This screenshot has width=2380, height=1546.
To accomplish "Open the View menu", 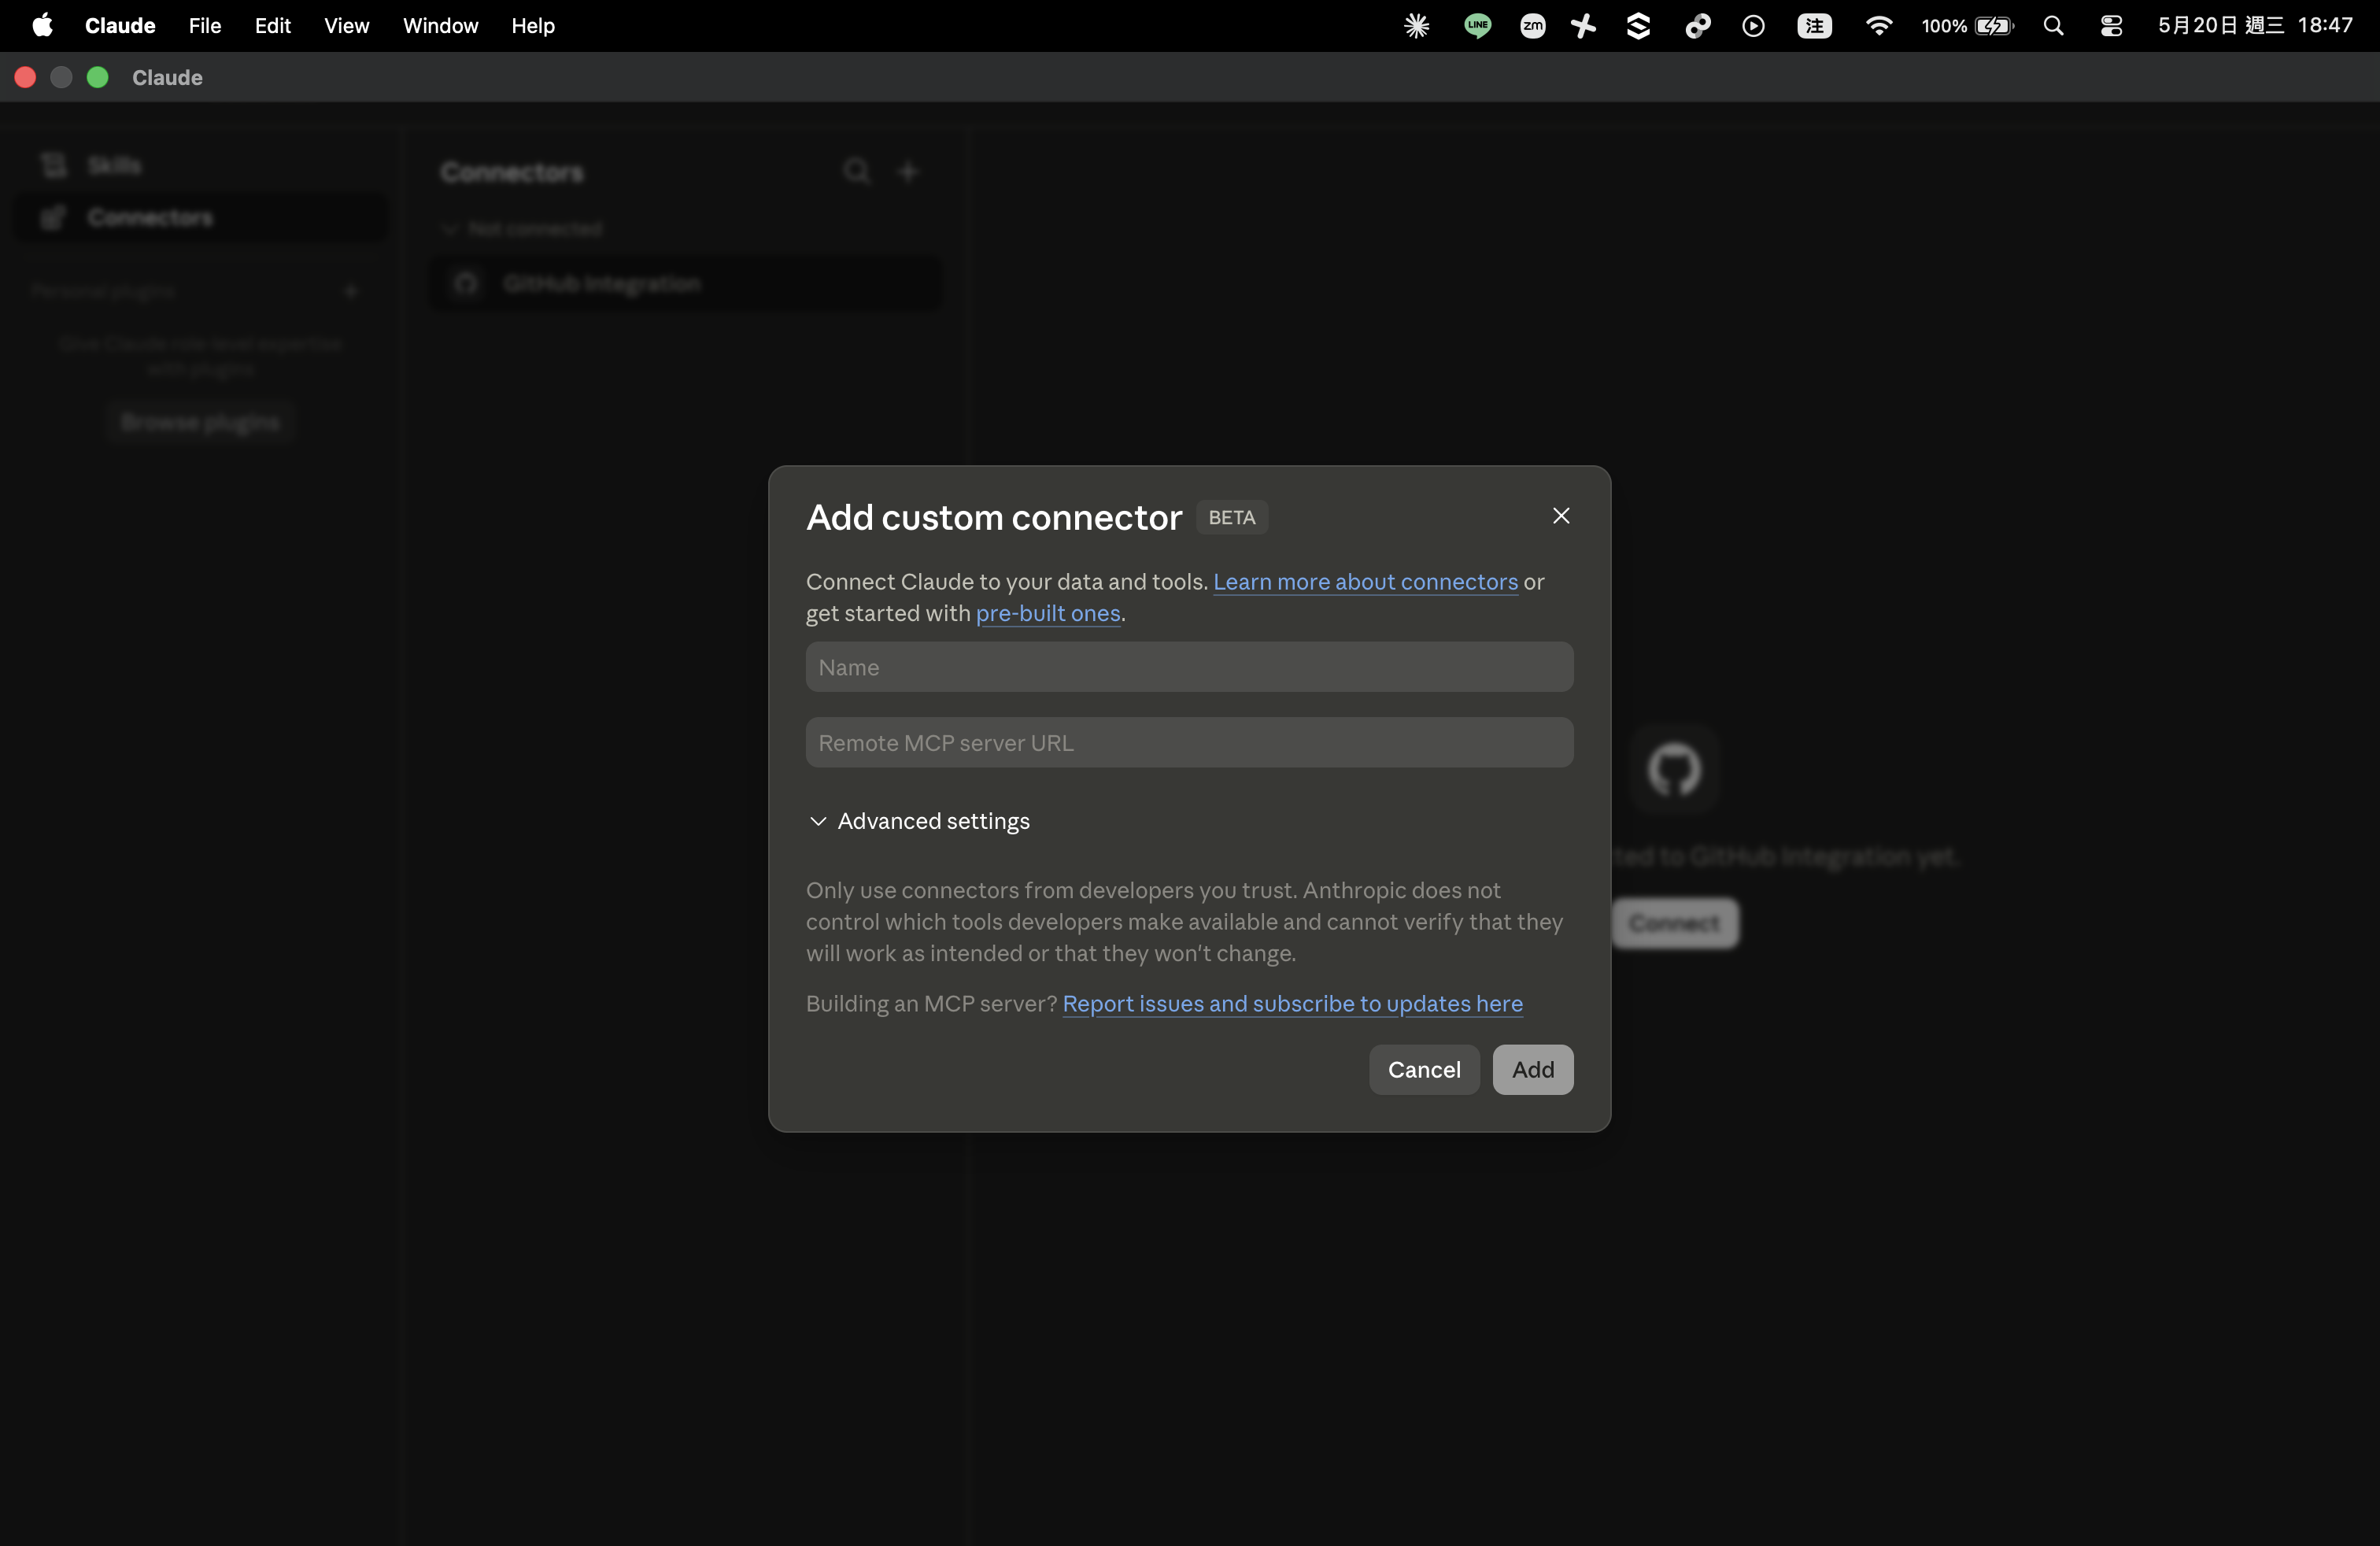I will tap(346, 25).
